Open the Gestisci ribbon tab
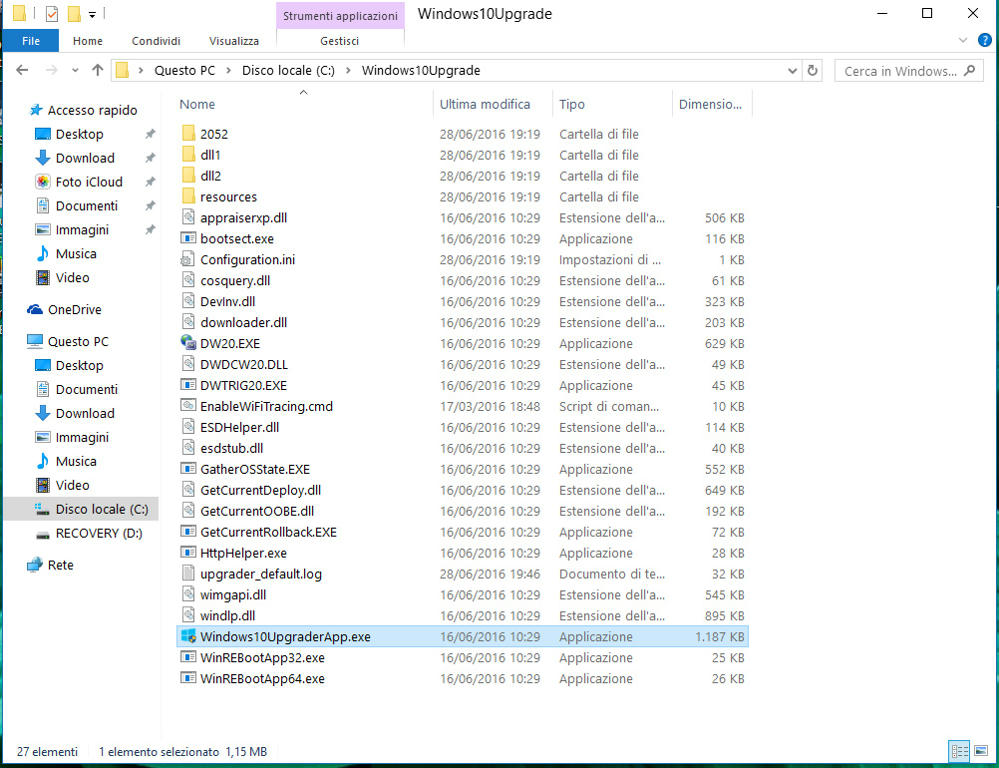This screenshot has height=768, width=999. [340, 41]
